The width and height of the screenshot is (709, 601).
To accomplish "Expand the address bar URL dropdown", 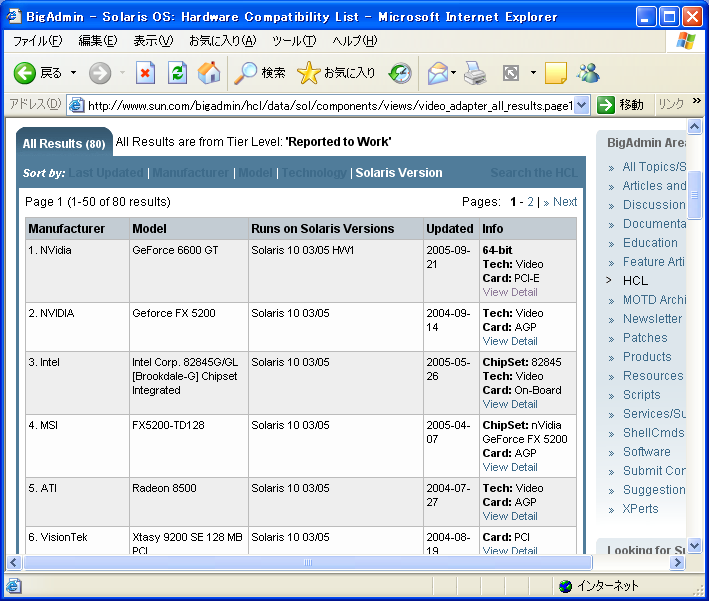I will coord(582,105).
